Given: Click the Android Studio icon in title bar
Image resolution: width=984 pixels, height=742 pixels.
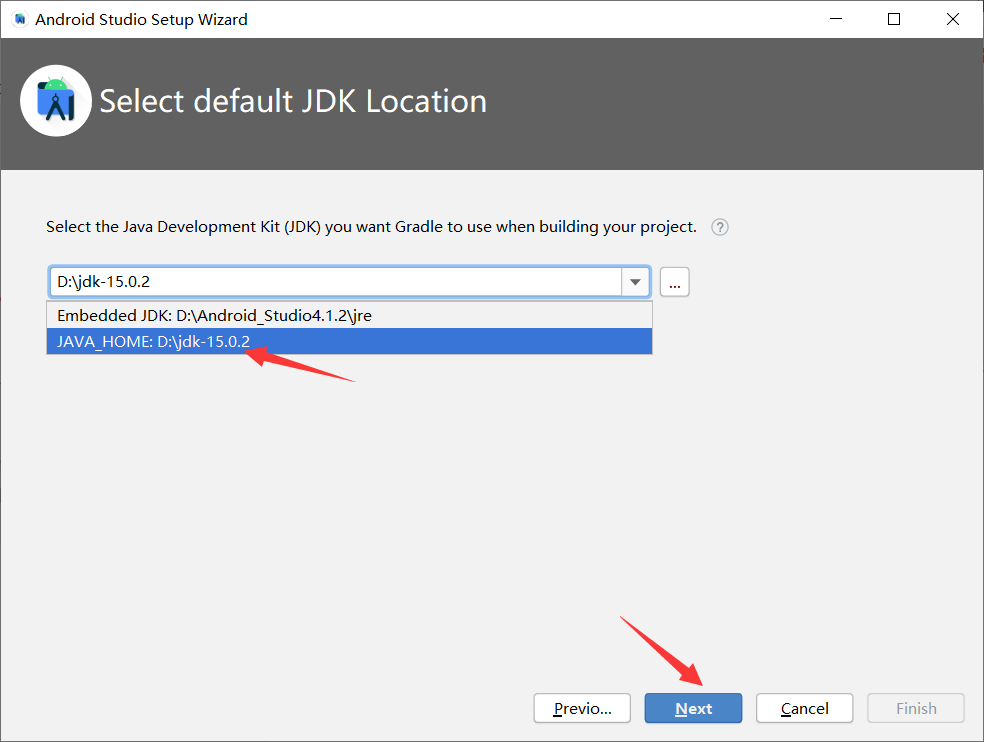Looking at the screenshot, I should click(18, 18).
